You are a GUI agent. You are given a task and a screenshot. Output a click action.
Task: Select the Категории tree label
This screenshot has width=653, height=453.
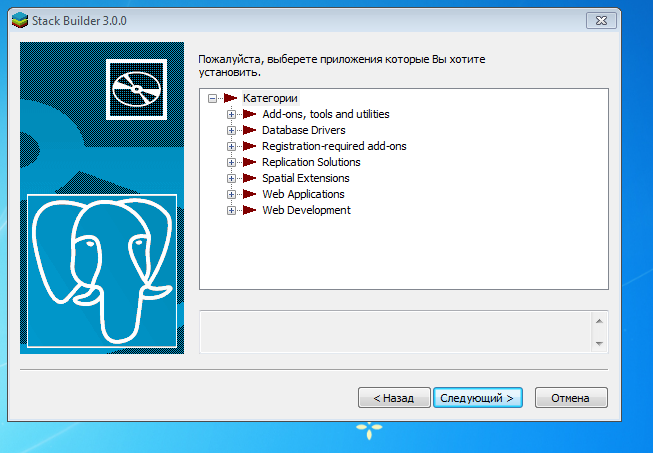270,98
